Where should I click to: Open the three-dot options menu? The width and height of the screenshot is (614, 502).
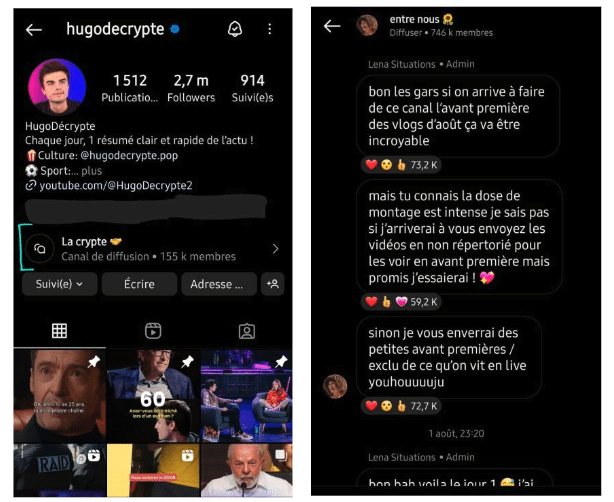tap(269, 29)
